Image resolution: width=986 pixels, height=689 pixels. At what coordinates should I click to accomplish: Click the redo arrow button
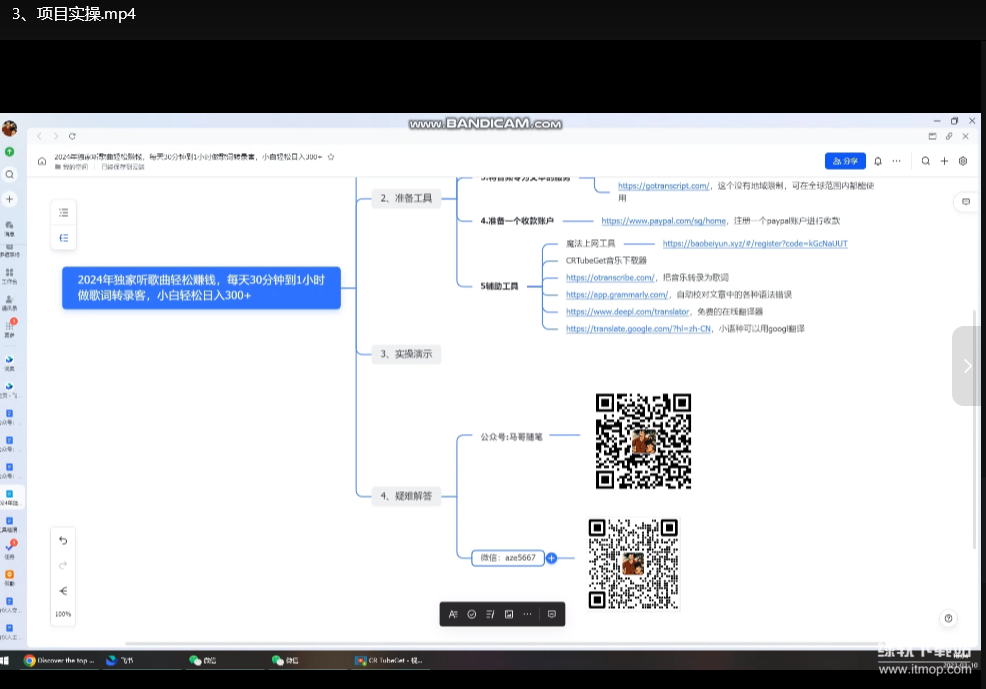63,566
